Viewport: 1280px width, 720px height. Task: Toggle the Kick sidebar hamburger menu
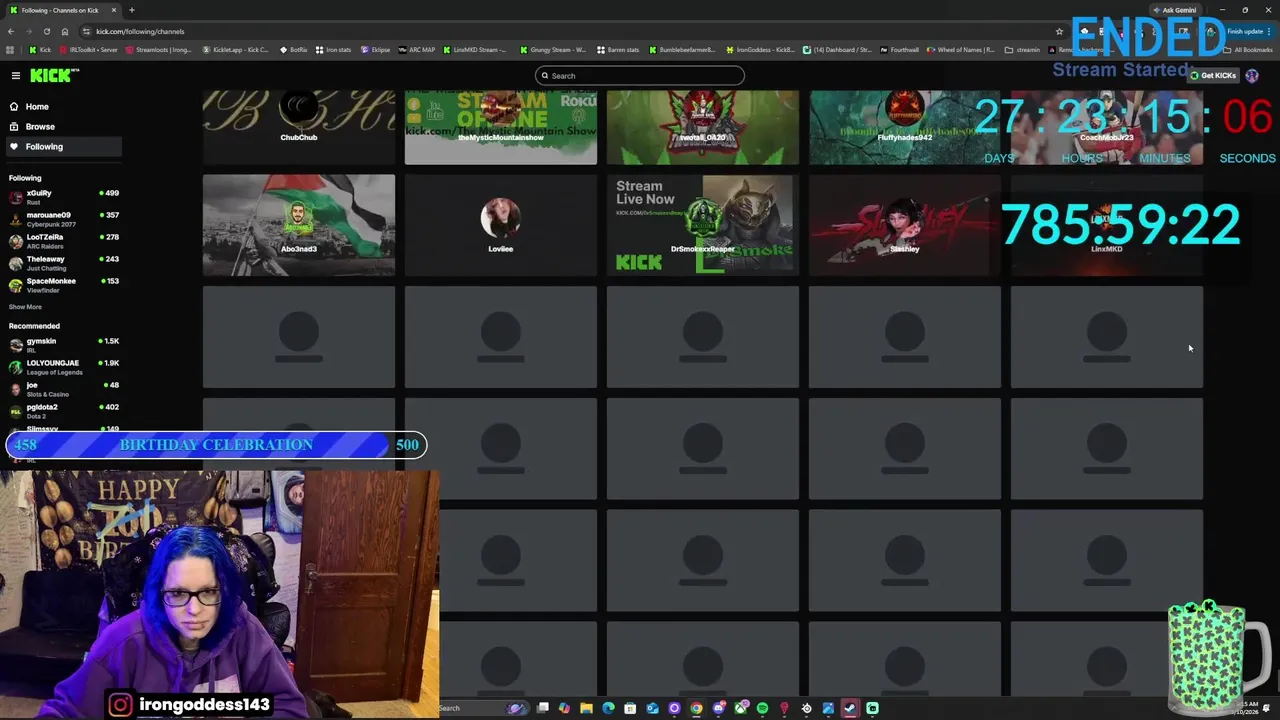tap(16, 75)
